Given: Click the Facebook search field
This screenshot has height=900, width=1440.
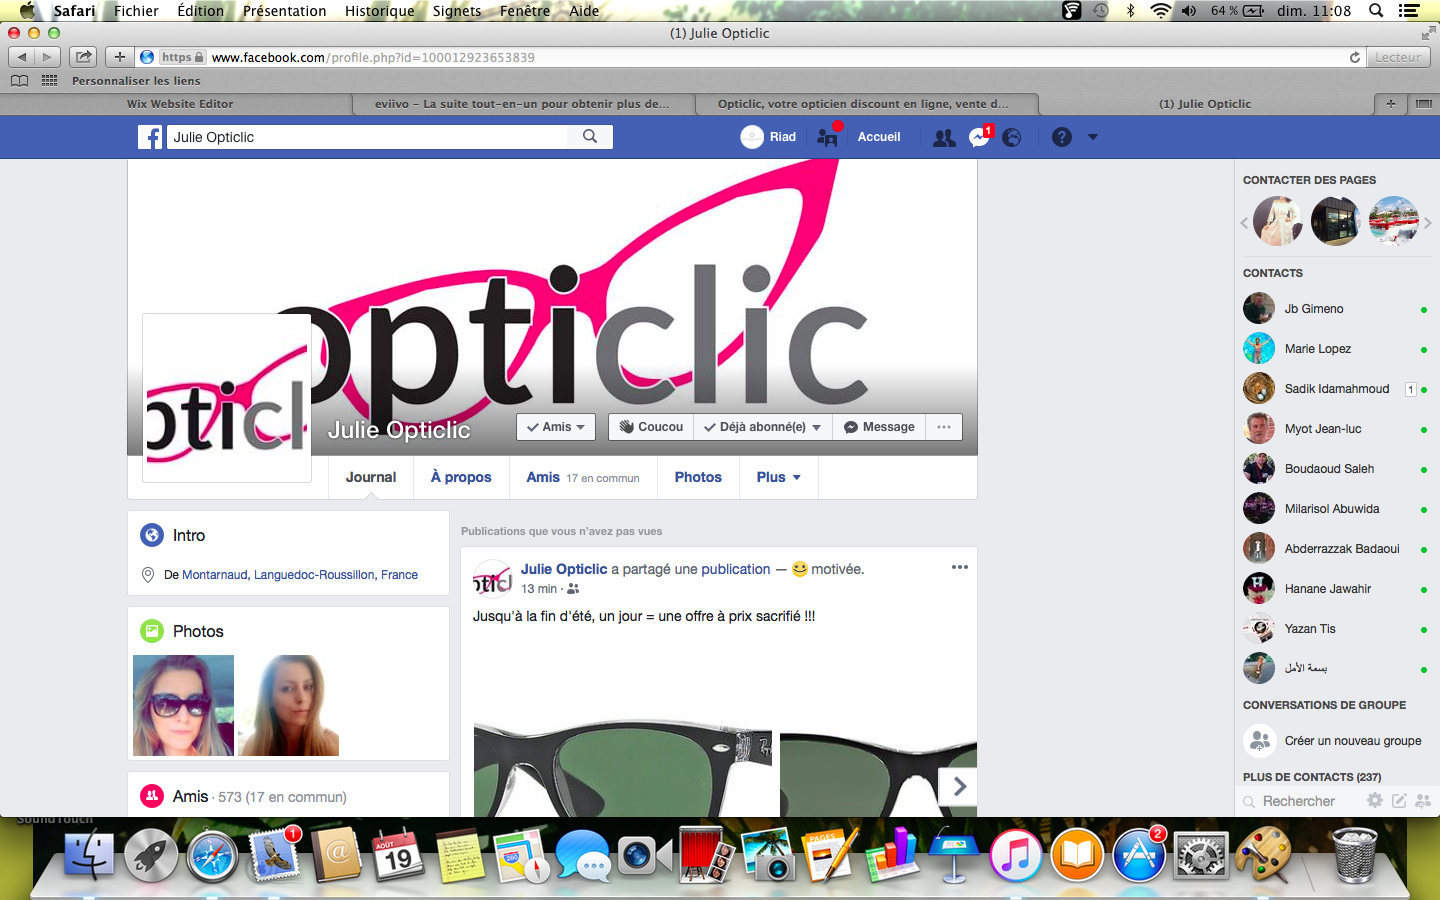Looking at the screenshot, I should pyautogui.click(x=367, y=137).
